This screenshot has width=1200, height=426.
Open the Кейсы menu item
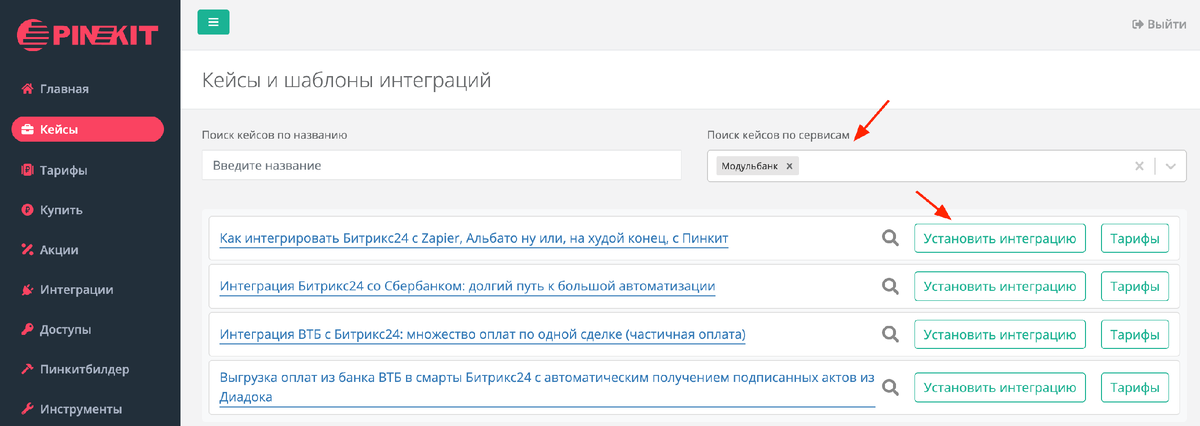pyautogui.click(x=88, y=129)
